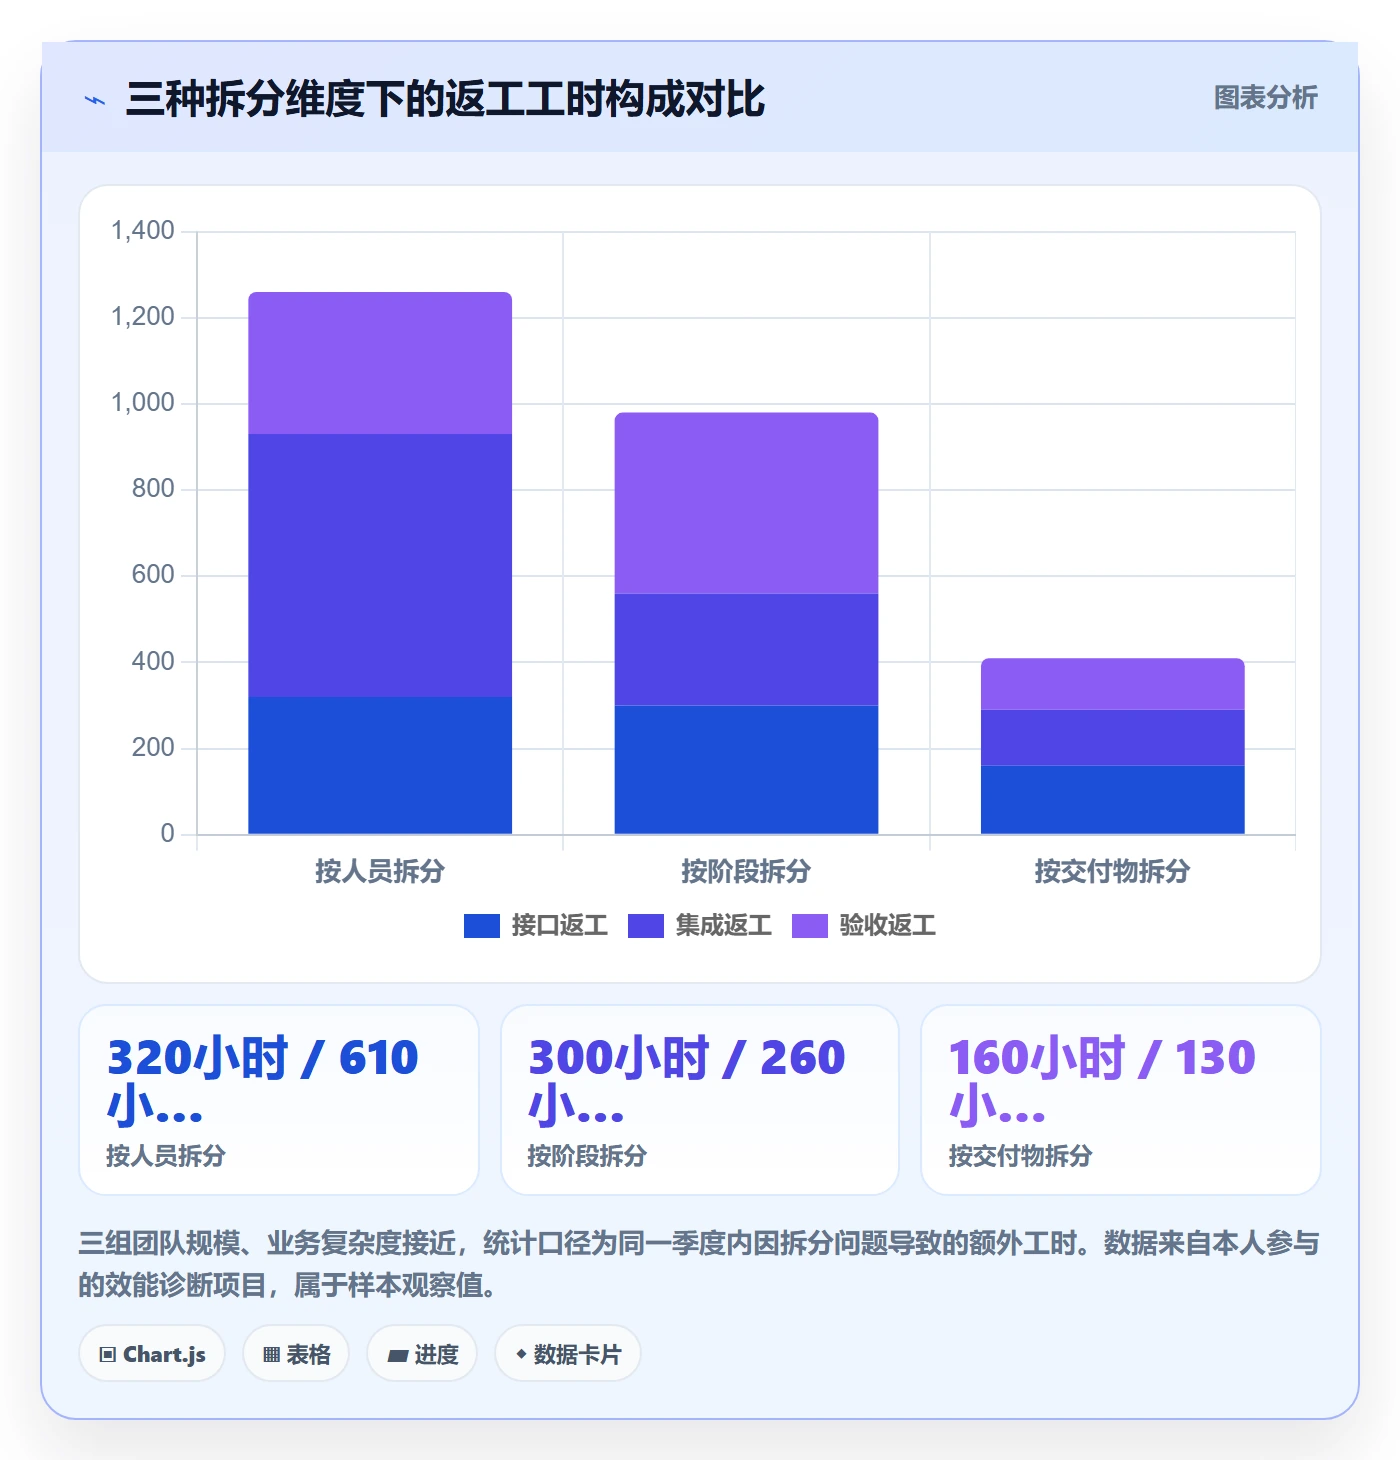1400x1460 pixels.
Task: Open the 320小时 / 610 data card
Action: pos(279,1100)
